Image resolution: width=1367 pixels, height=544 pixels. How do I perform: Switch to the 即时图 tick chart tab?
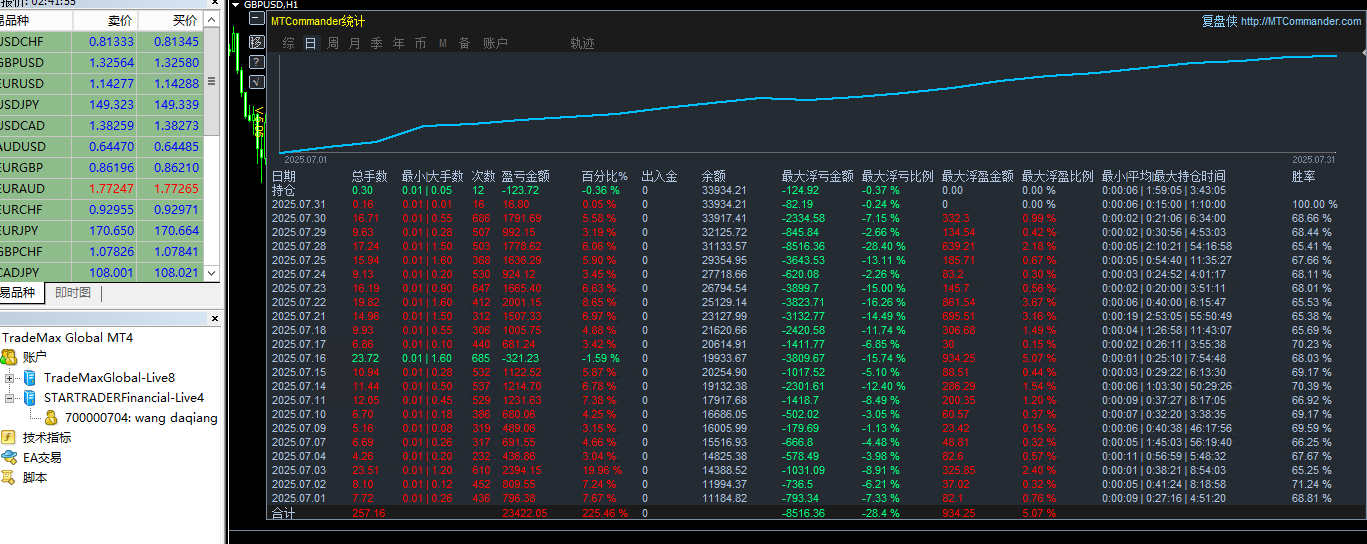73,293
